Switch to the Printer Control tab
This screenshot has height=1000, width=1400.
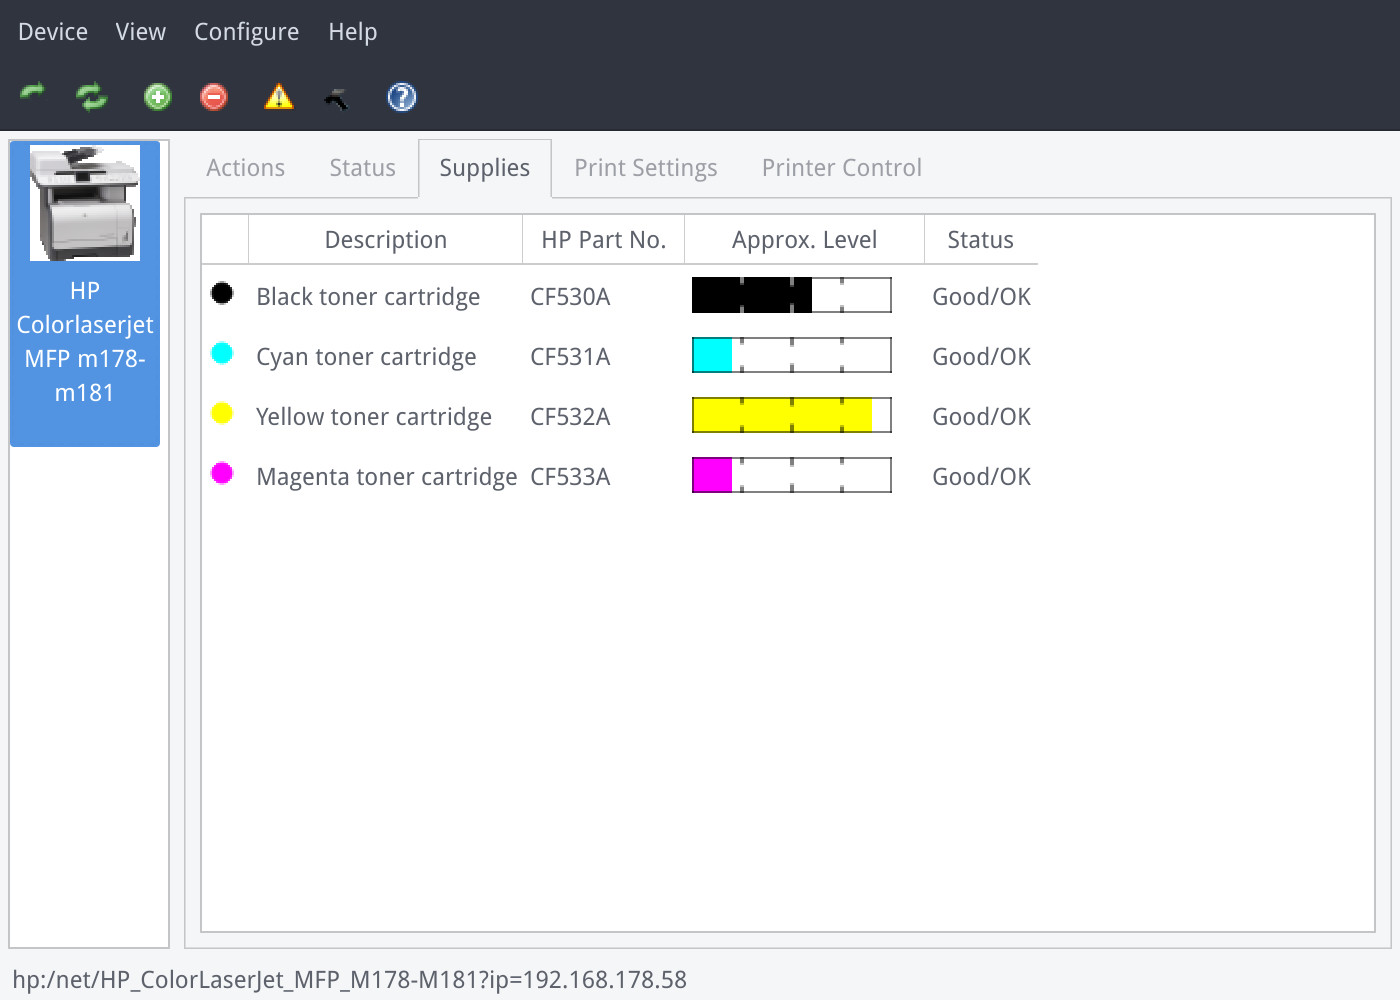pos(841,168)
